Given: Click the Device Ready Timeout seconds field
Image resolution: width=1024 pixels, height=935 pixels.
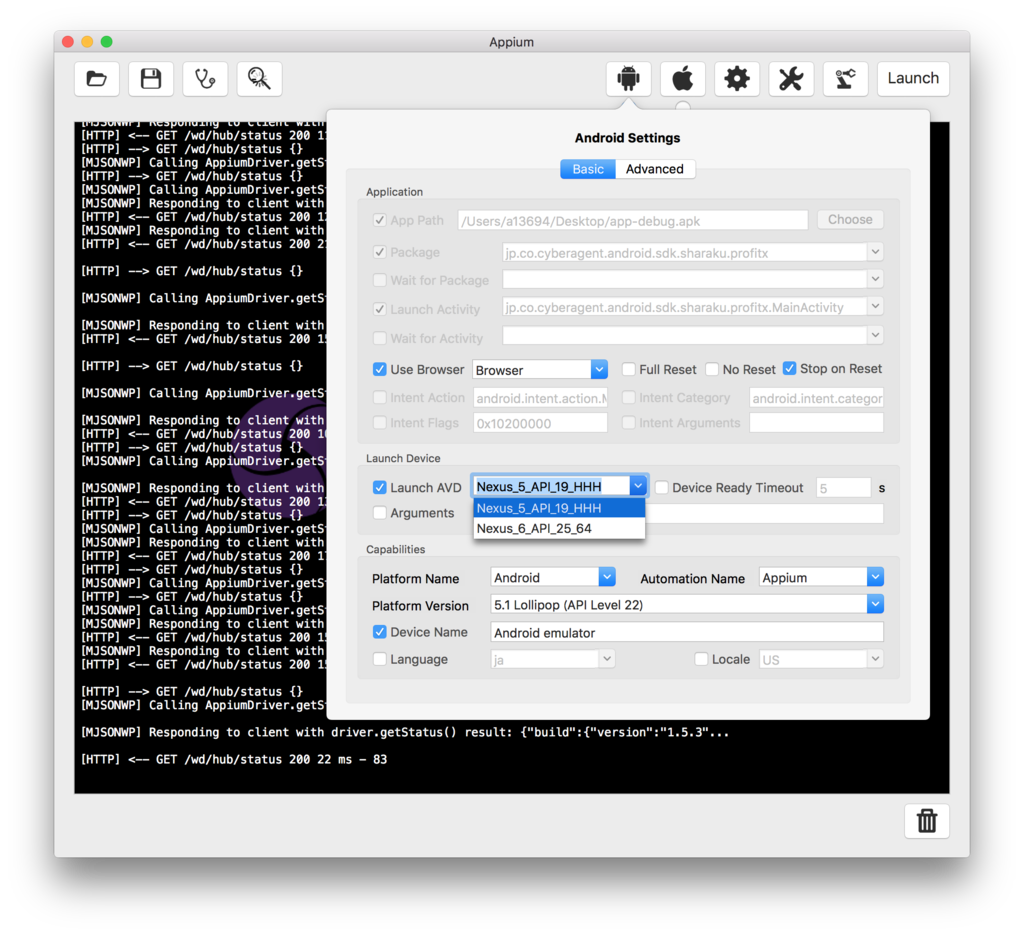Looking at the screenshot, I should click(844, 488).
